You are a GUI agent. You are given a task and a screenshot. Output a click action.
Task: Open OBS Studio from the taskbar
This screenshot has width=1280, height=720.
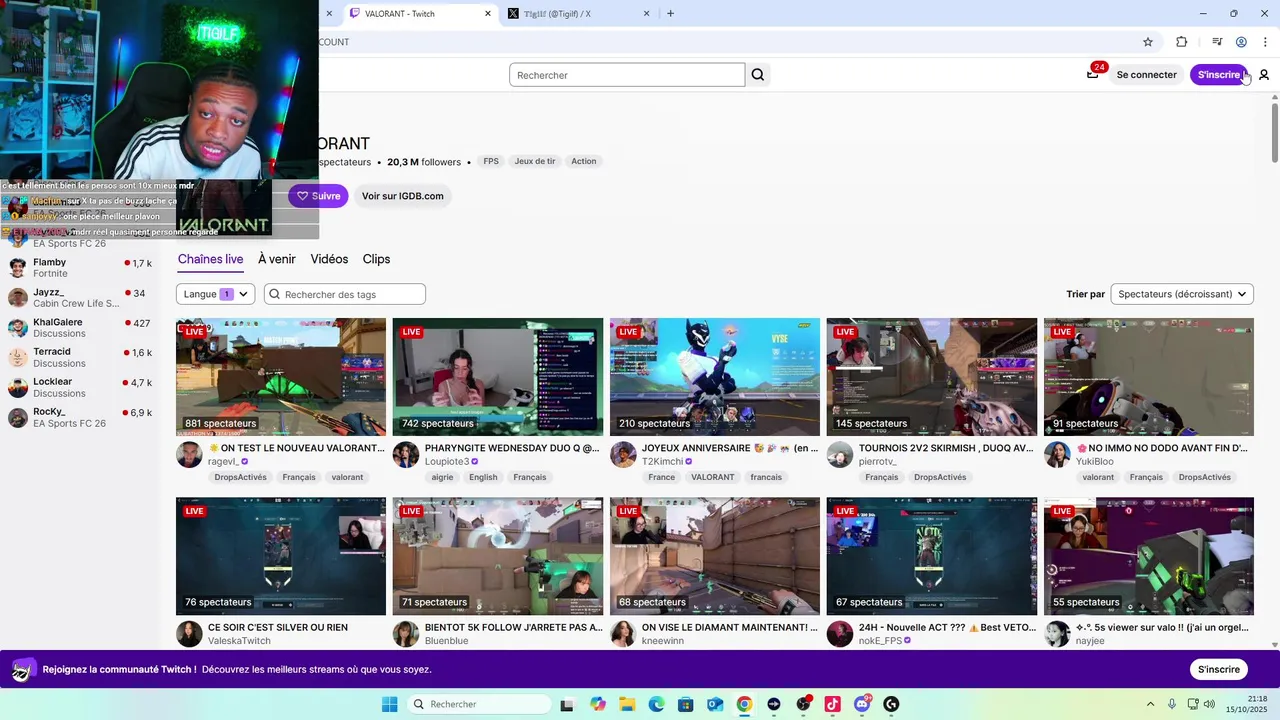(x=803, y=704)
